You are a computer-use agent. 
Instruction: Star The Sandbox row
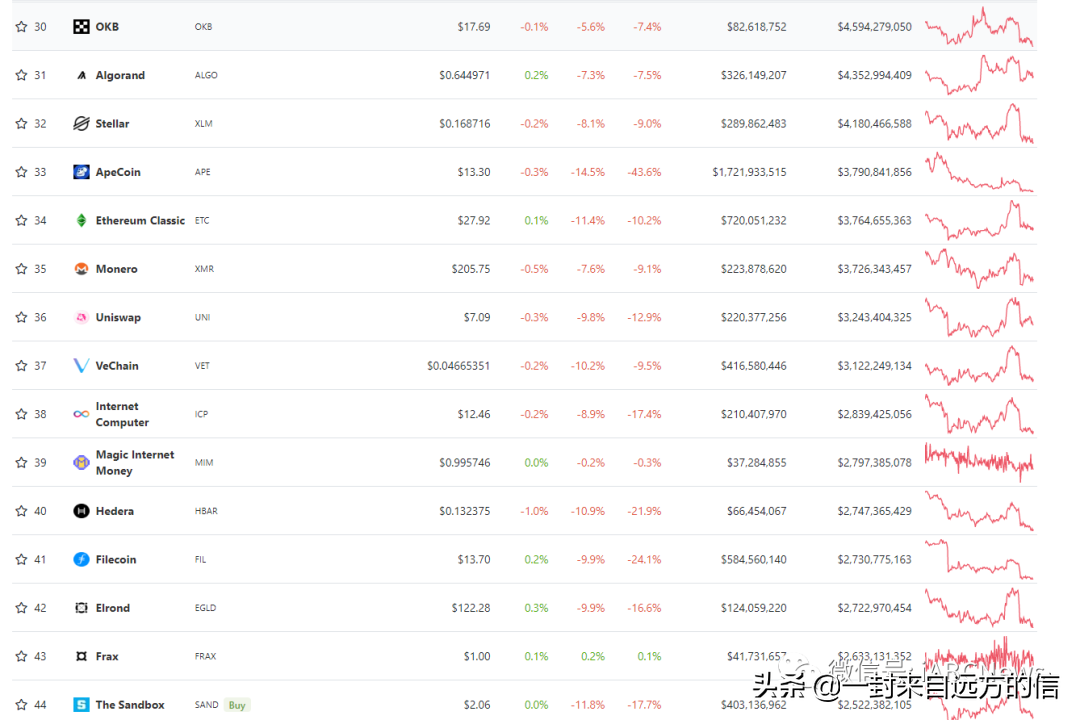point(20,704)
